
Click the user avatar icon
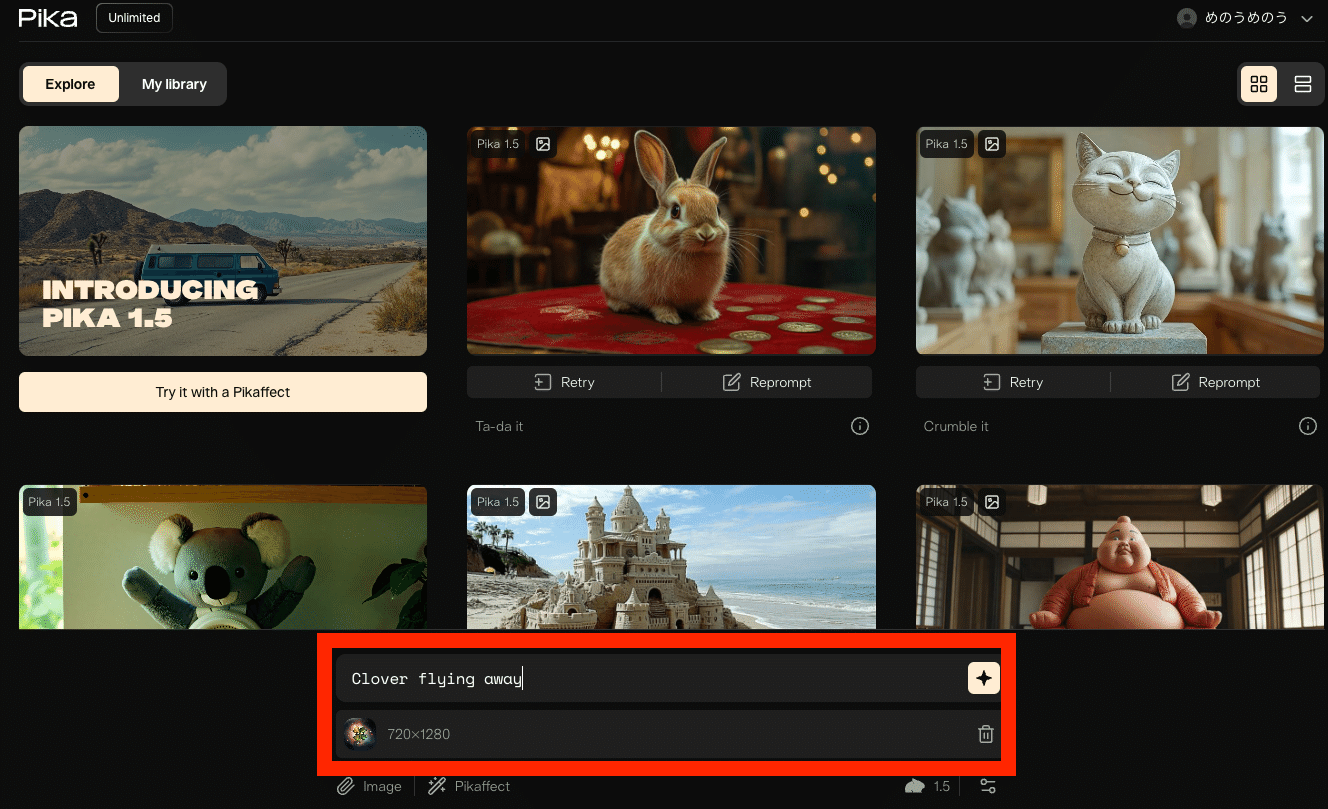point(1187,18)
